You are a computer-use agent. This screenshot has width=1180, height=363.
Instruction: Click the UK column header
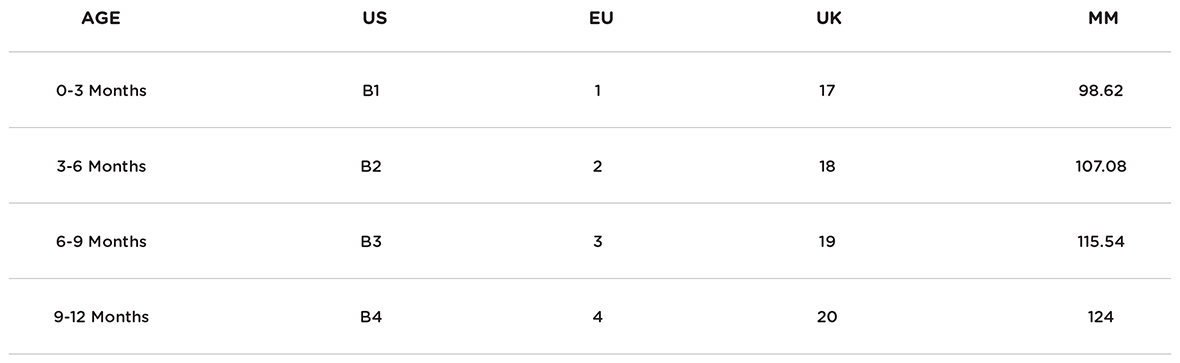829,19
